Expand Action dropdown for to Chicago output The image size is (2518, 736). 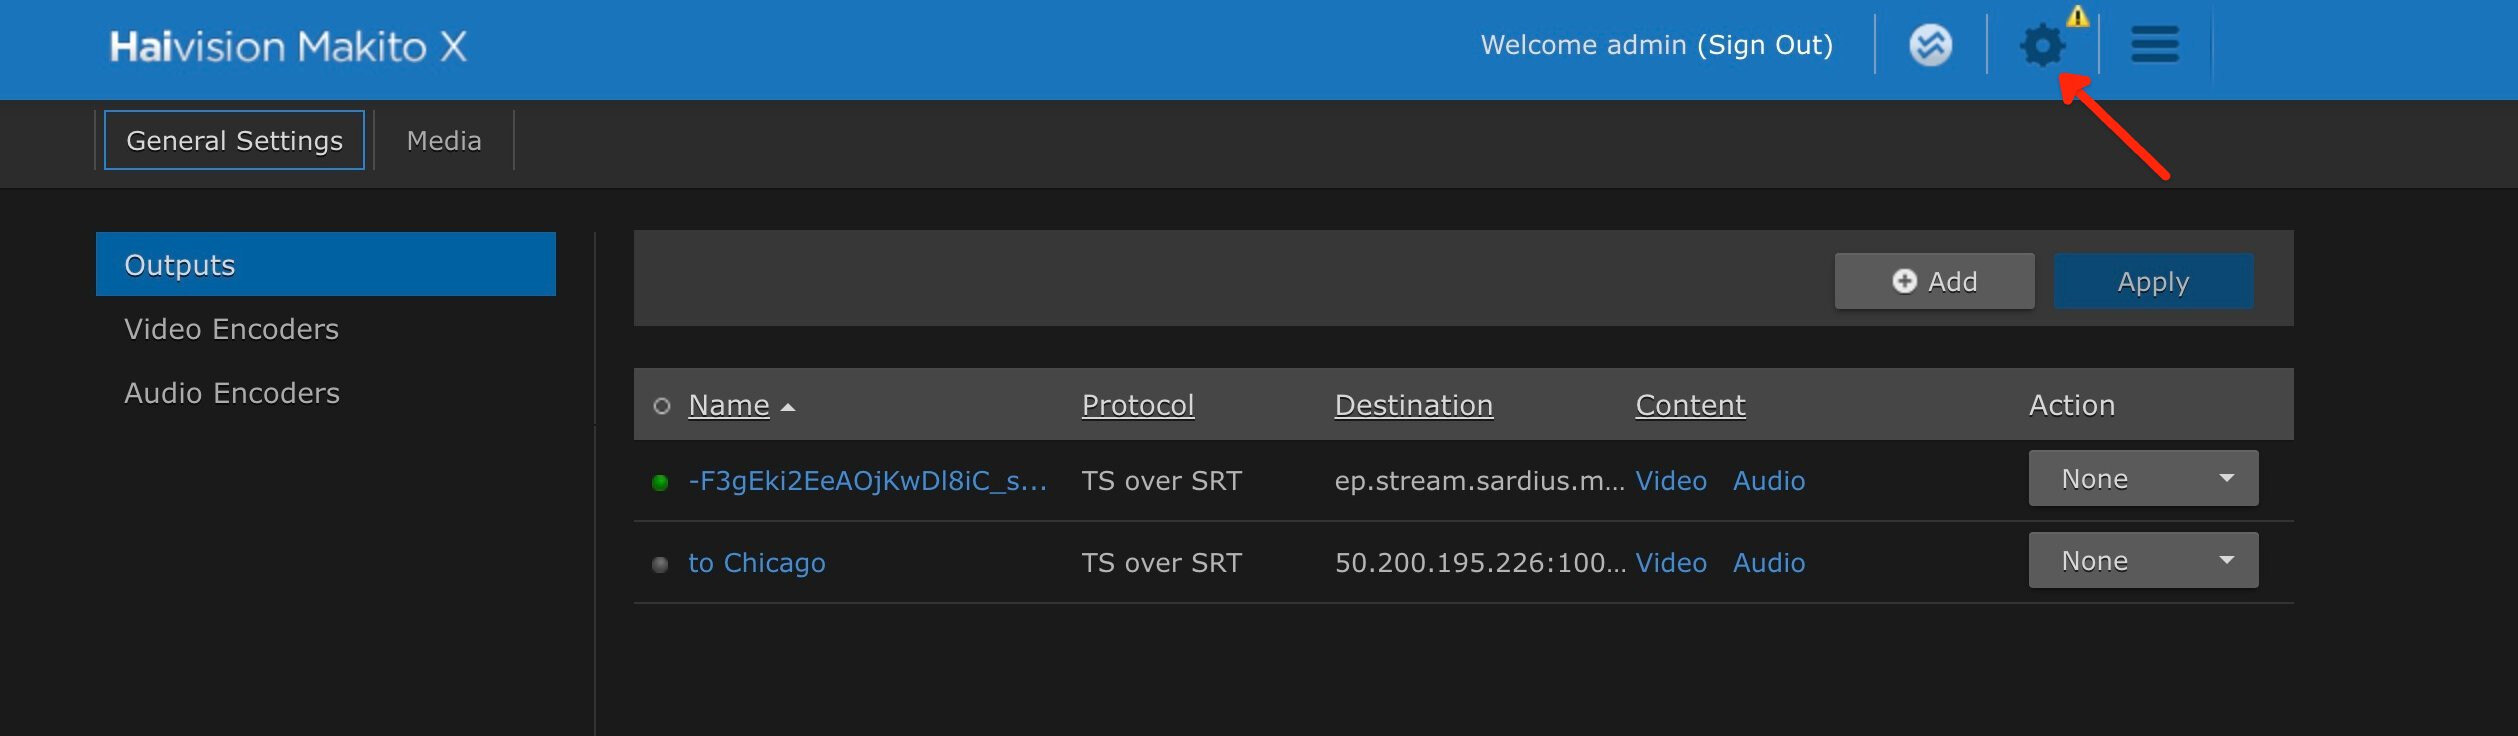[x=2143, y=560]
